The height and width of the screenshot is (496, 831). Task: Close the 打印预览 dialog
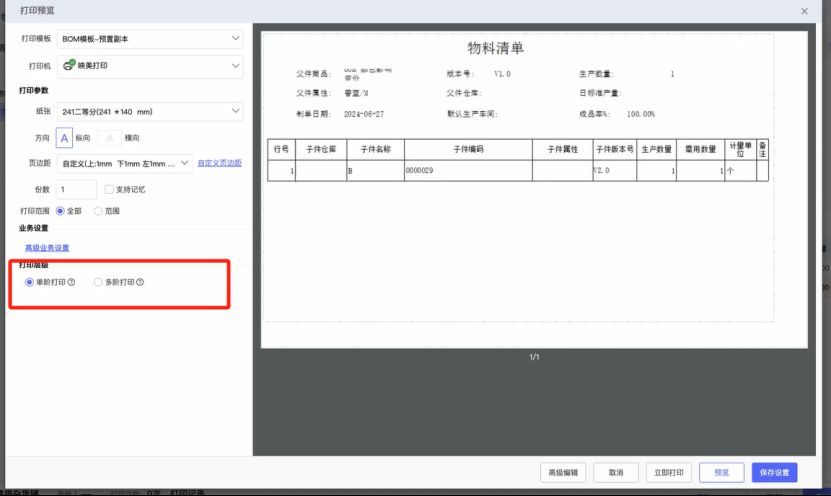[x=805, y=10]
